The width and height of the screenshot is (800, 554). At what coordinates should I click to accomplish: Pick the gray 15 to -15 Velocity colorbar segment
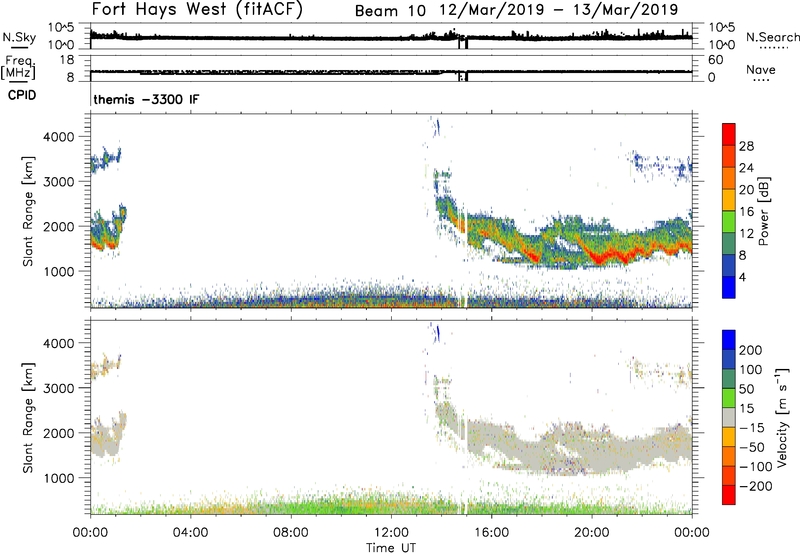click(729, 417)
